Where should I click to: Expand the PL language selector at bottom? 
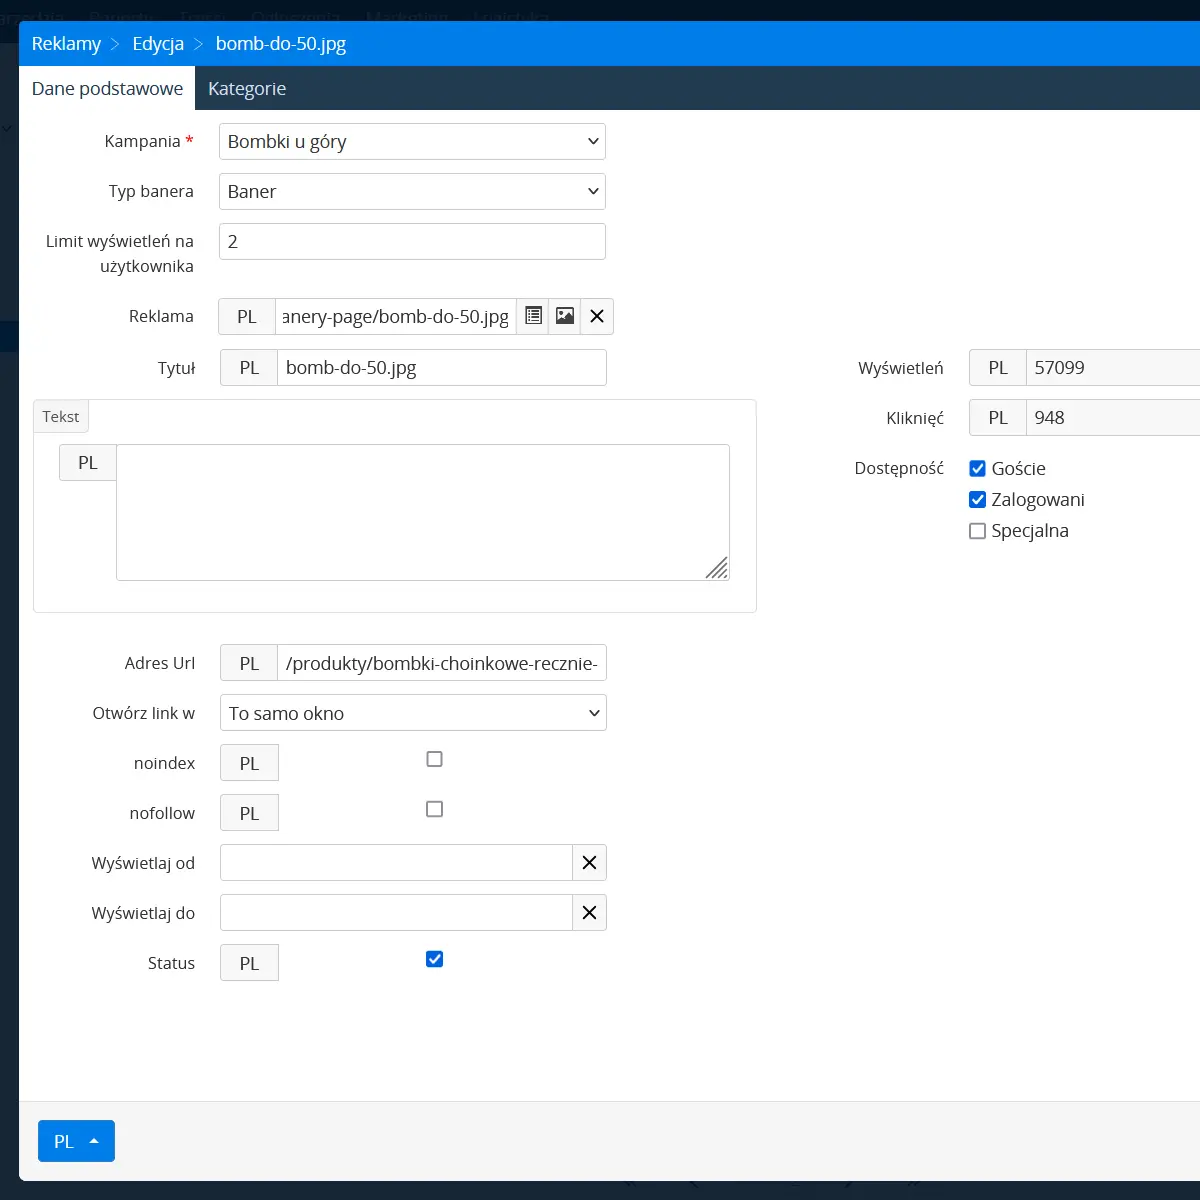[76, 1141]
